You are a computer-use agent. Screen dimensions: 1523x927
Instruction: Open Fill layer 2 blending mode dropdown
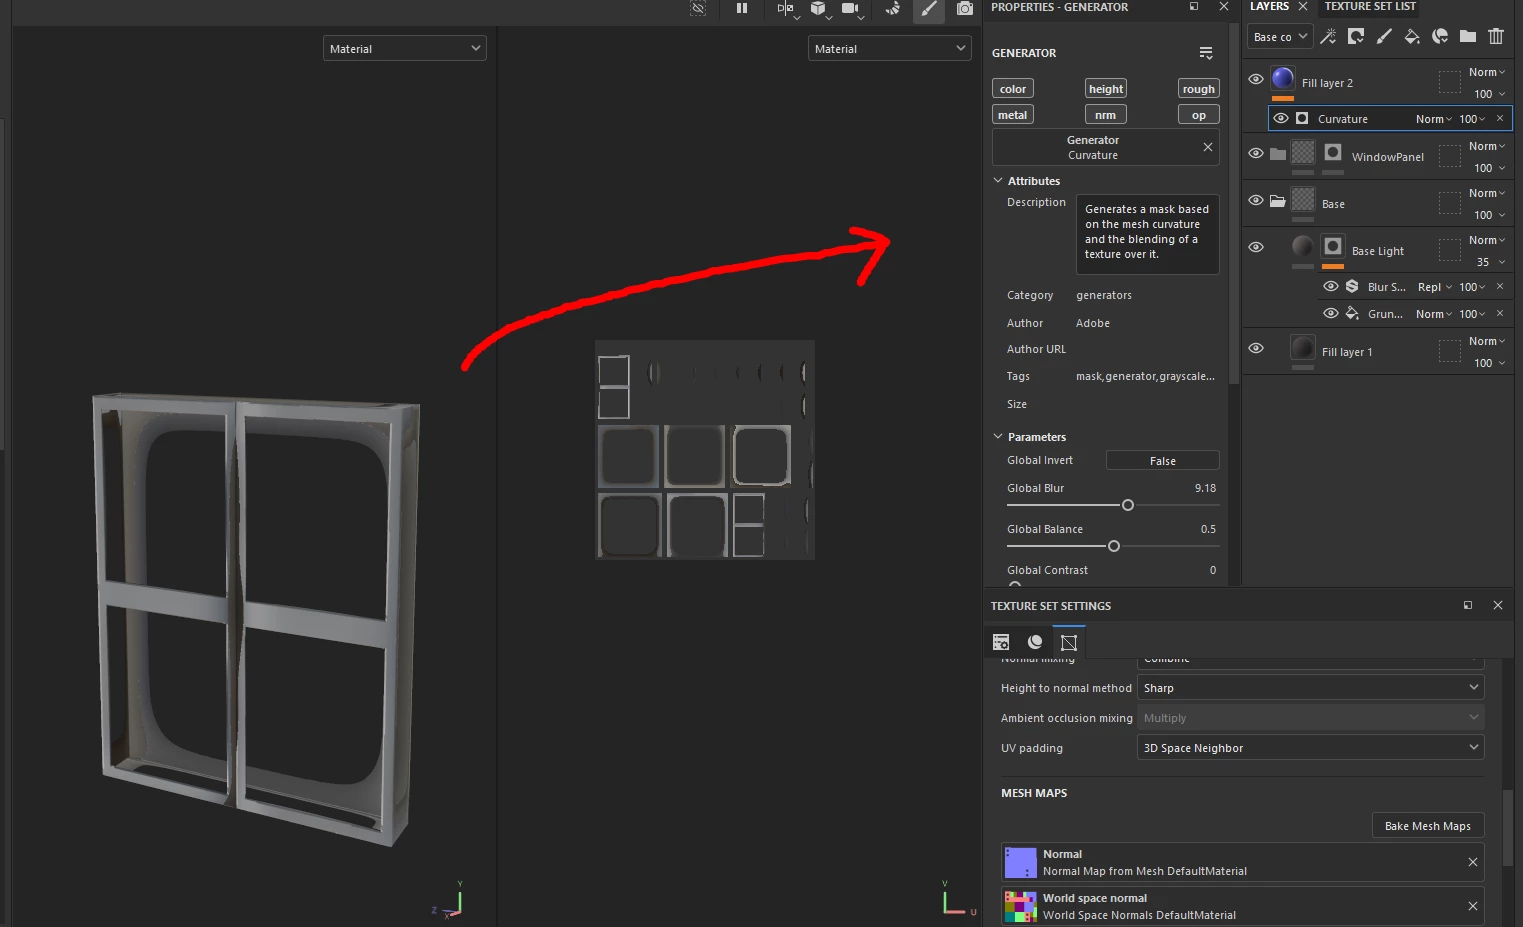click(1487, 72)
